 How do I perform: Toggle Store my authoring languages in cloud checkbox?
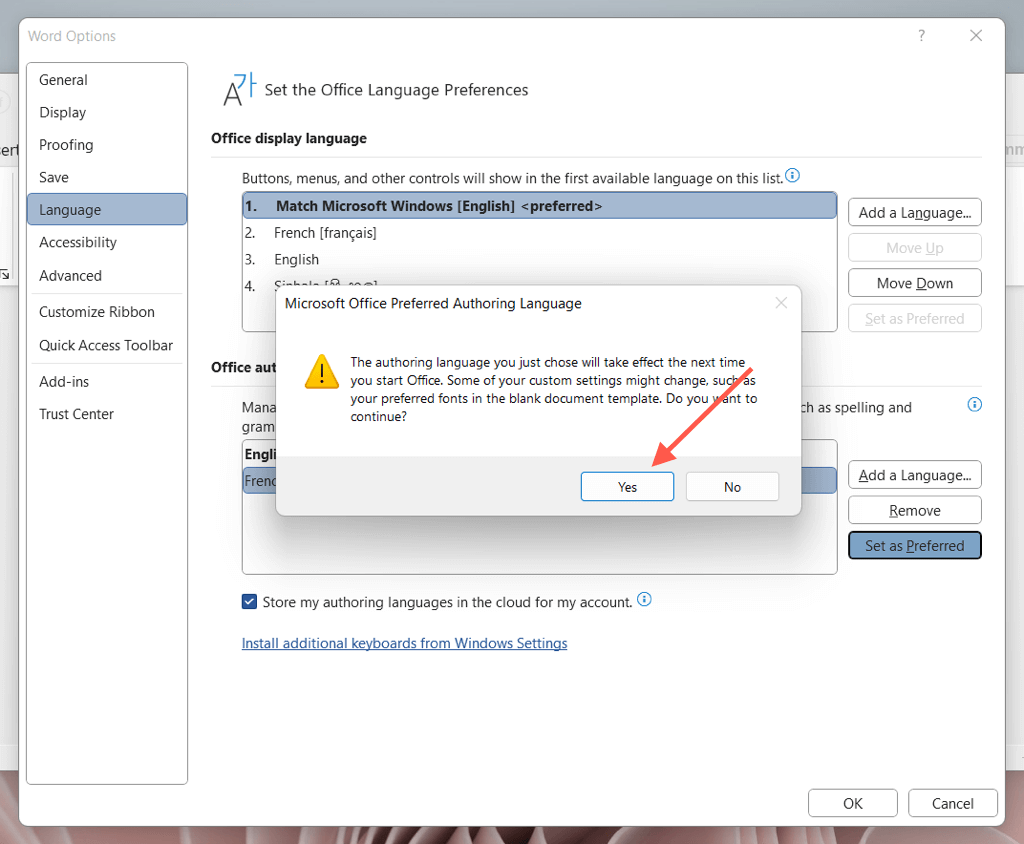[x=250, y=602]
